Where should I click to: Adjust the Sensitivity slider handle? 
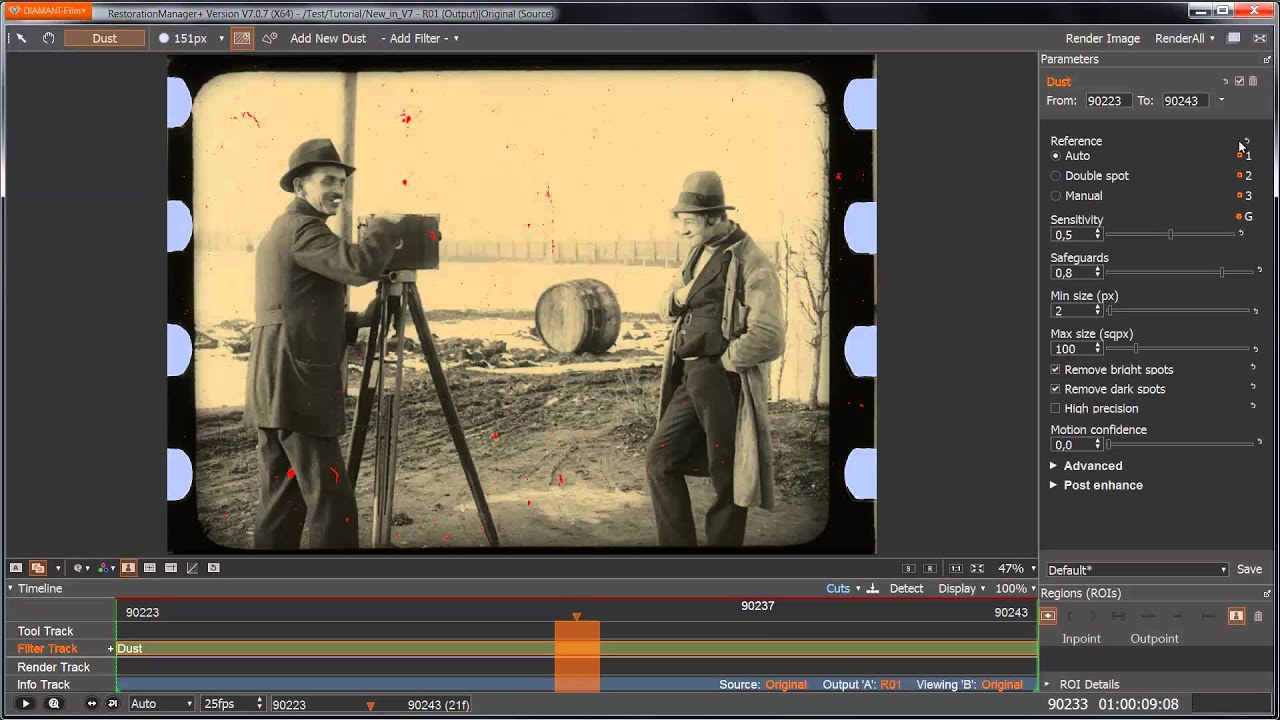[1170, 234]
